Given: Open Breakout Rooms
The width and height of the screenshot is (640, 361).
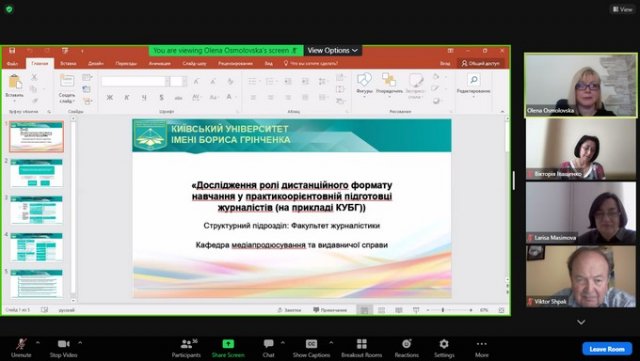Looking at the screenshot, I should (362, 348).
